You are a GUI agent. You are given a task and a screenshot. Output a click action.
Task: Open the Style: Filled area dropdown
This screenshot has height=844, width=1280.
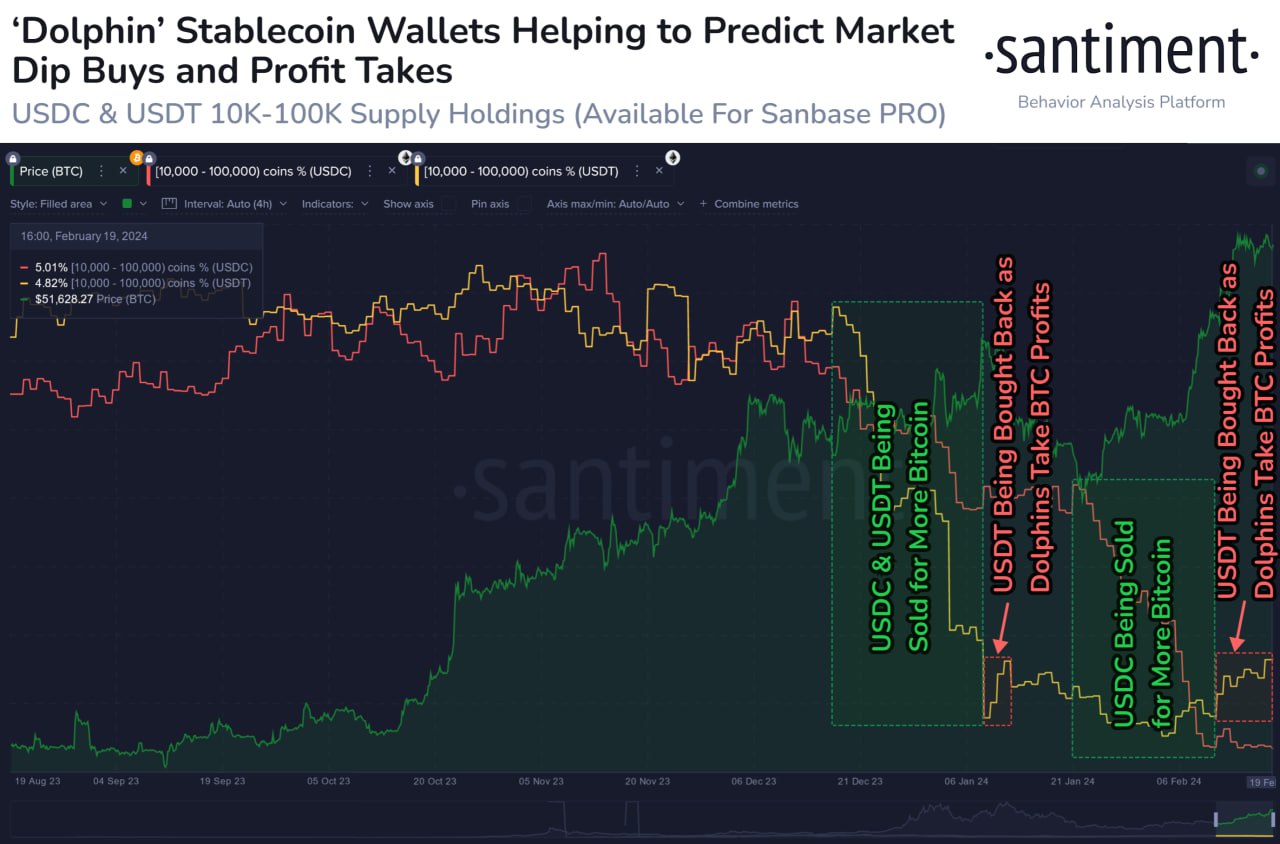coord(56,204)
